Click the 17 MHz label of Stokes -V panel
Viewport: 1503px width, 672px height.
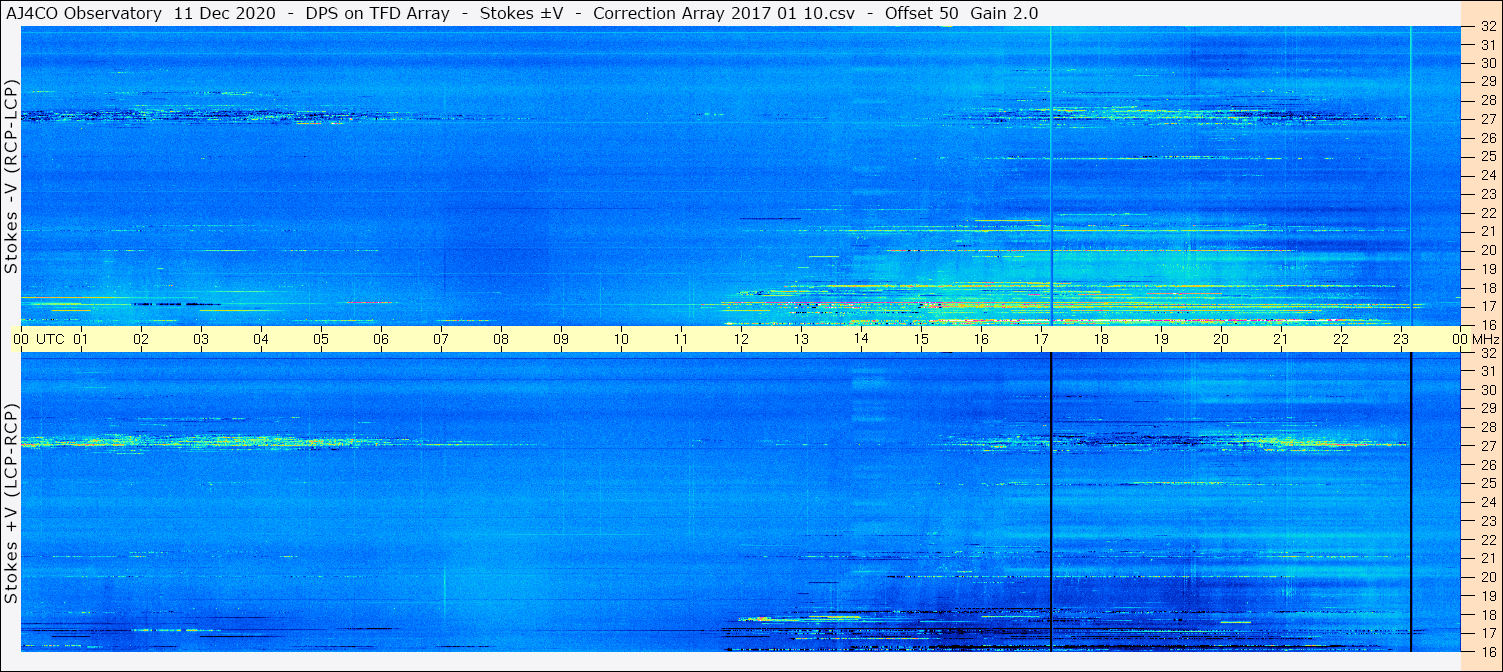1488,306
